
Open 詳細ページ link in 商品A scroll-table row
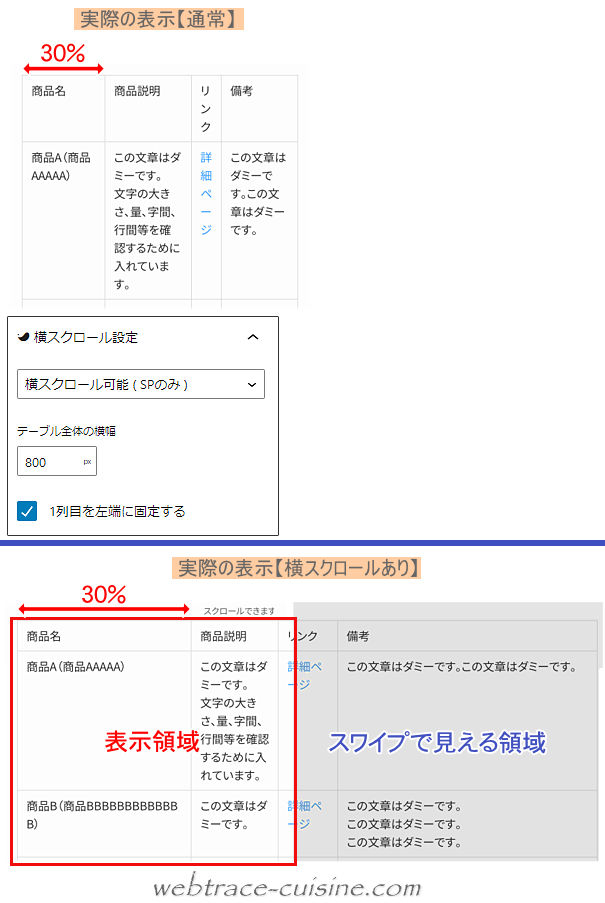coord(305,676)
